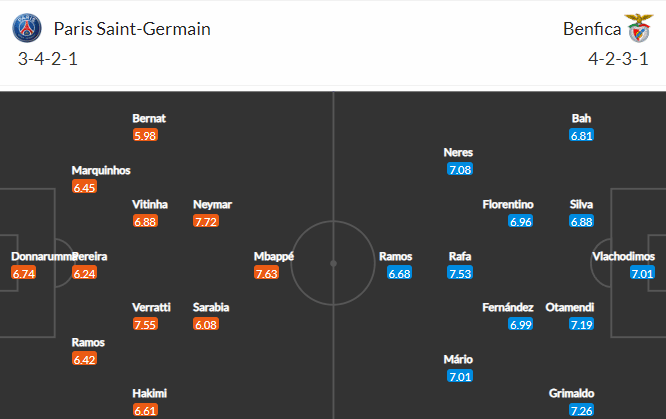666x419 pixels.
Task: Select Grimaldo's 7.26 rating badge
Action: point(581,411)
